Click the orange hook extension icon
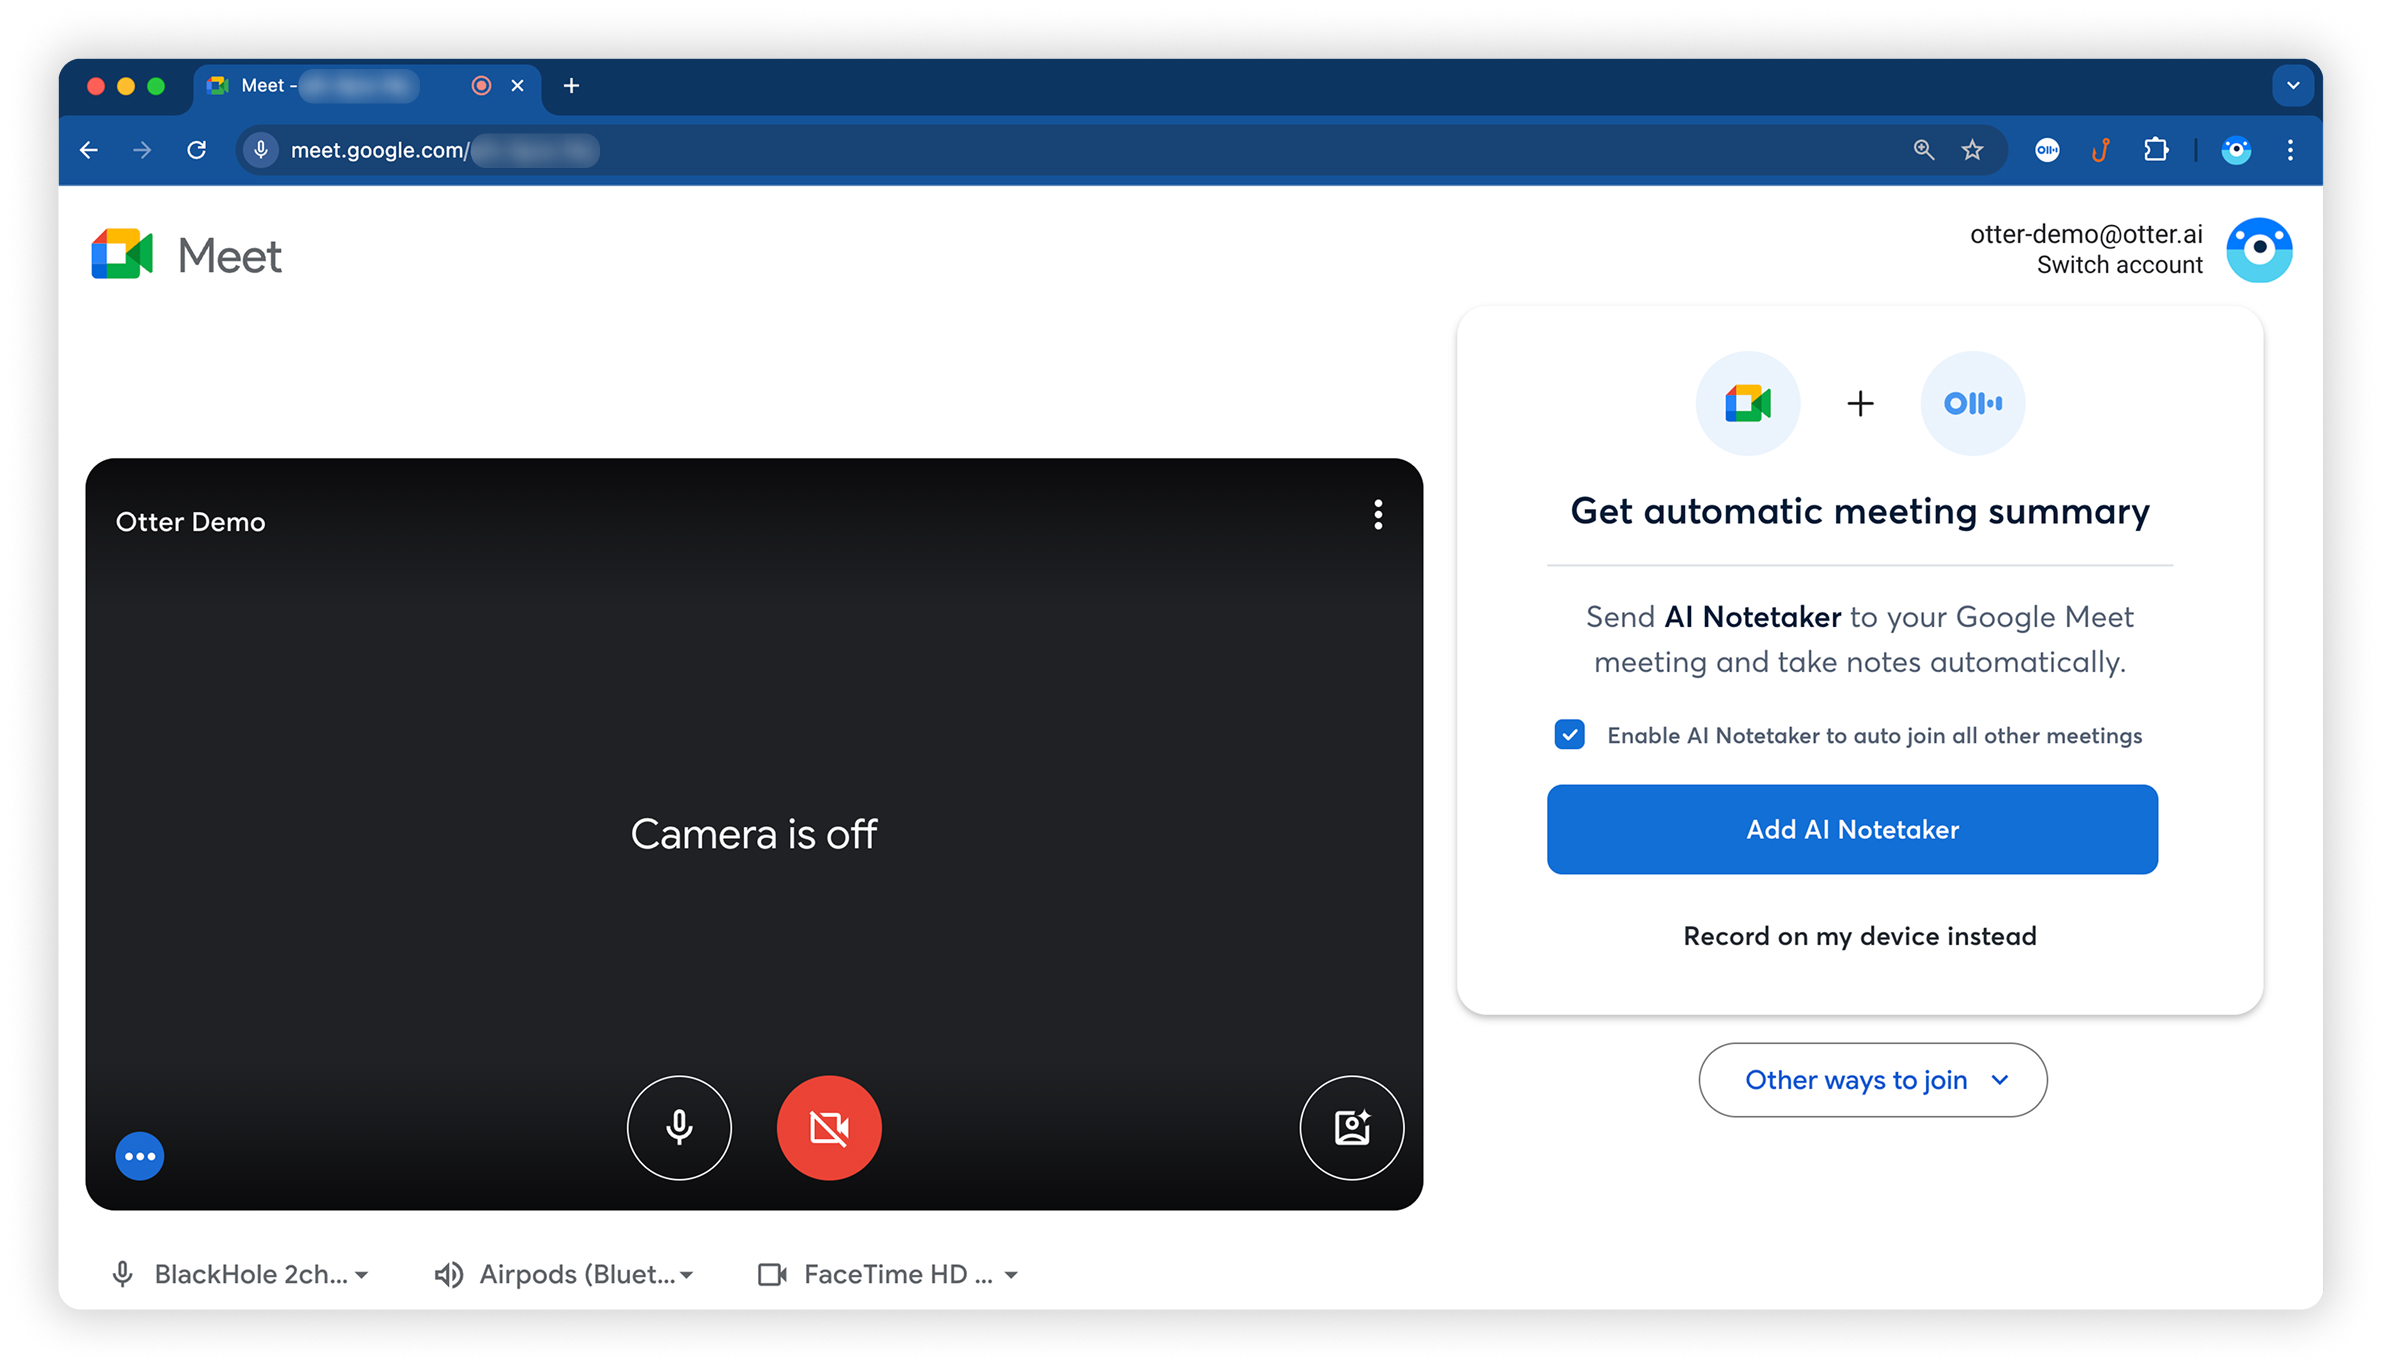 coord(2101,150)
